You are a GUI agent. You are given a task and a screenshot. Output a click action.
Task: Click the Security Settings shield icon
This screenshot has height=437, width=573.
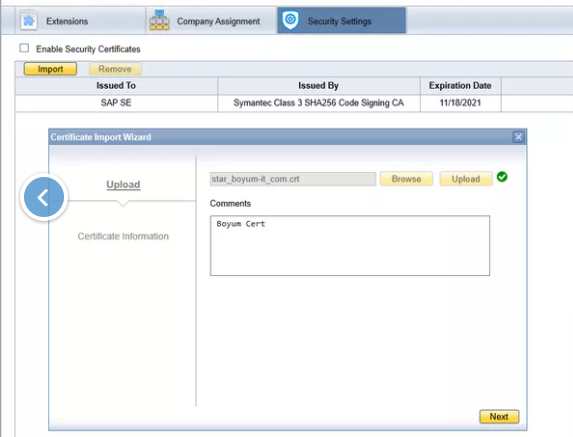click(291, 20)
